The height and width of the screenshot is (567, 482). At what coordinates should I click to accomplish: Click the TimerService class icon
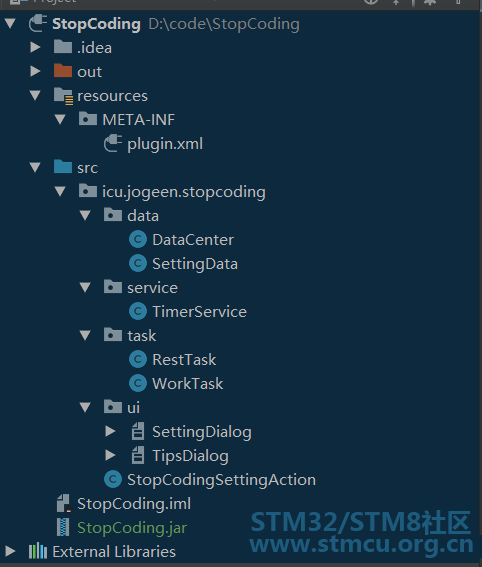138,311
